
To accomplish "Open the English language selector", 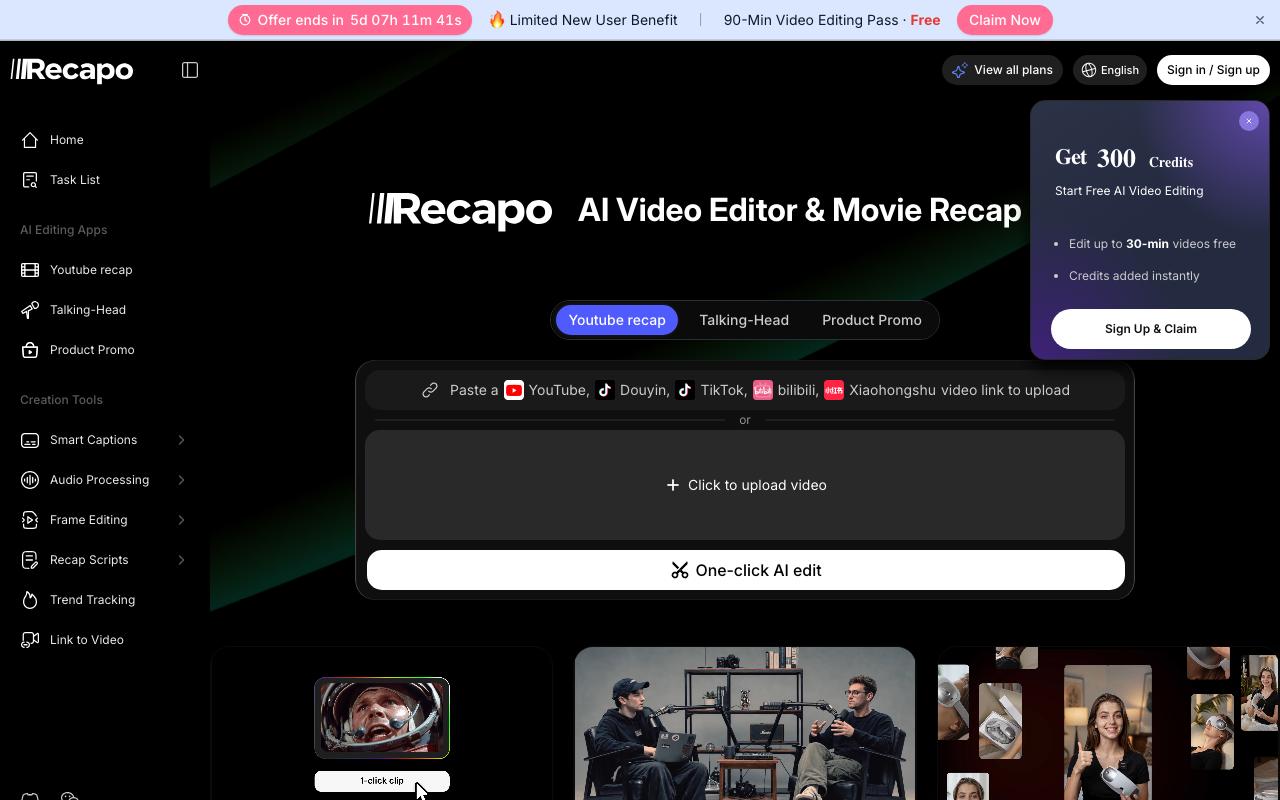I will (1110, 70).
